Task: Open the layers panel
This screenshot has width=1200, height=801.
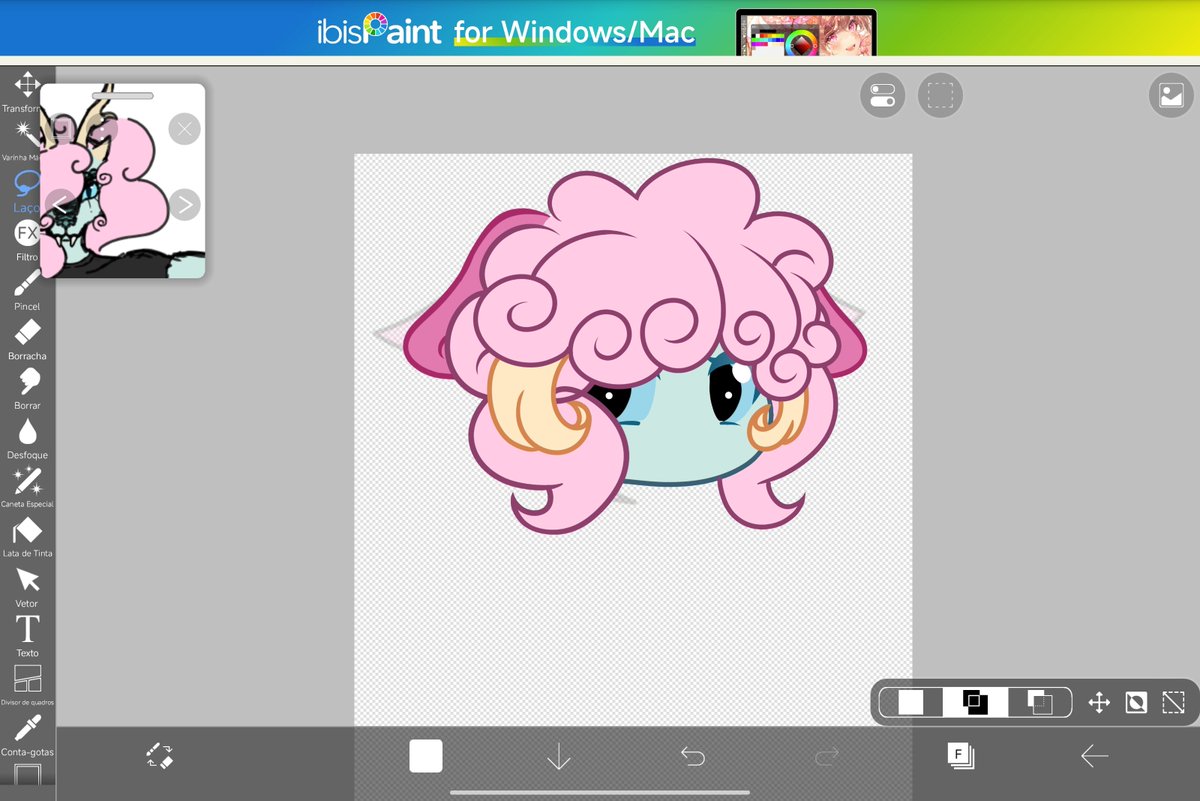Action: click(961, 757)
